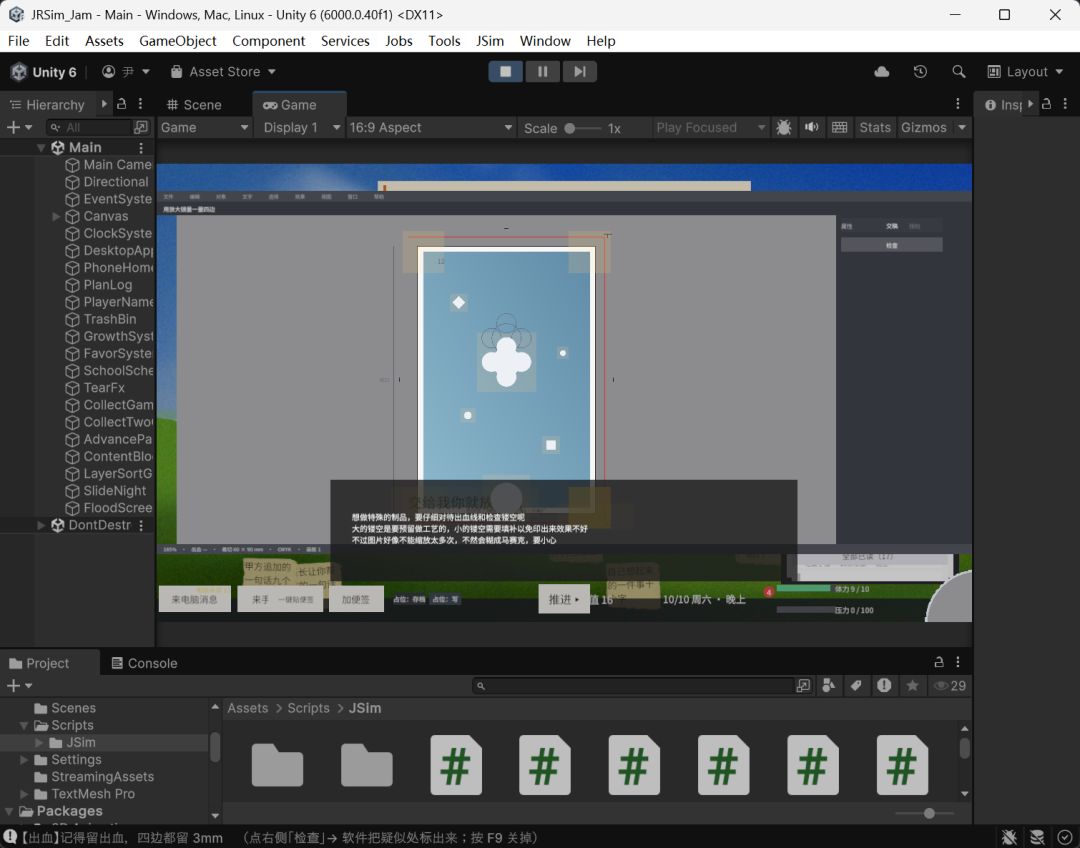1080x848 pixels.
Task: Expand the Canvas object in Hierarchy
Action: pyautogui.click(x=56, y=216)
